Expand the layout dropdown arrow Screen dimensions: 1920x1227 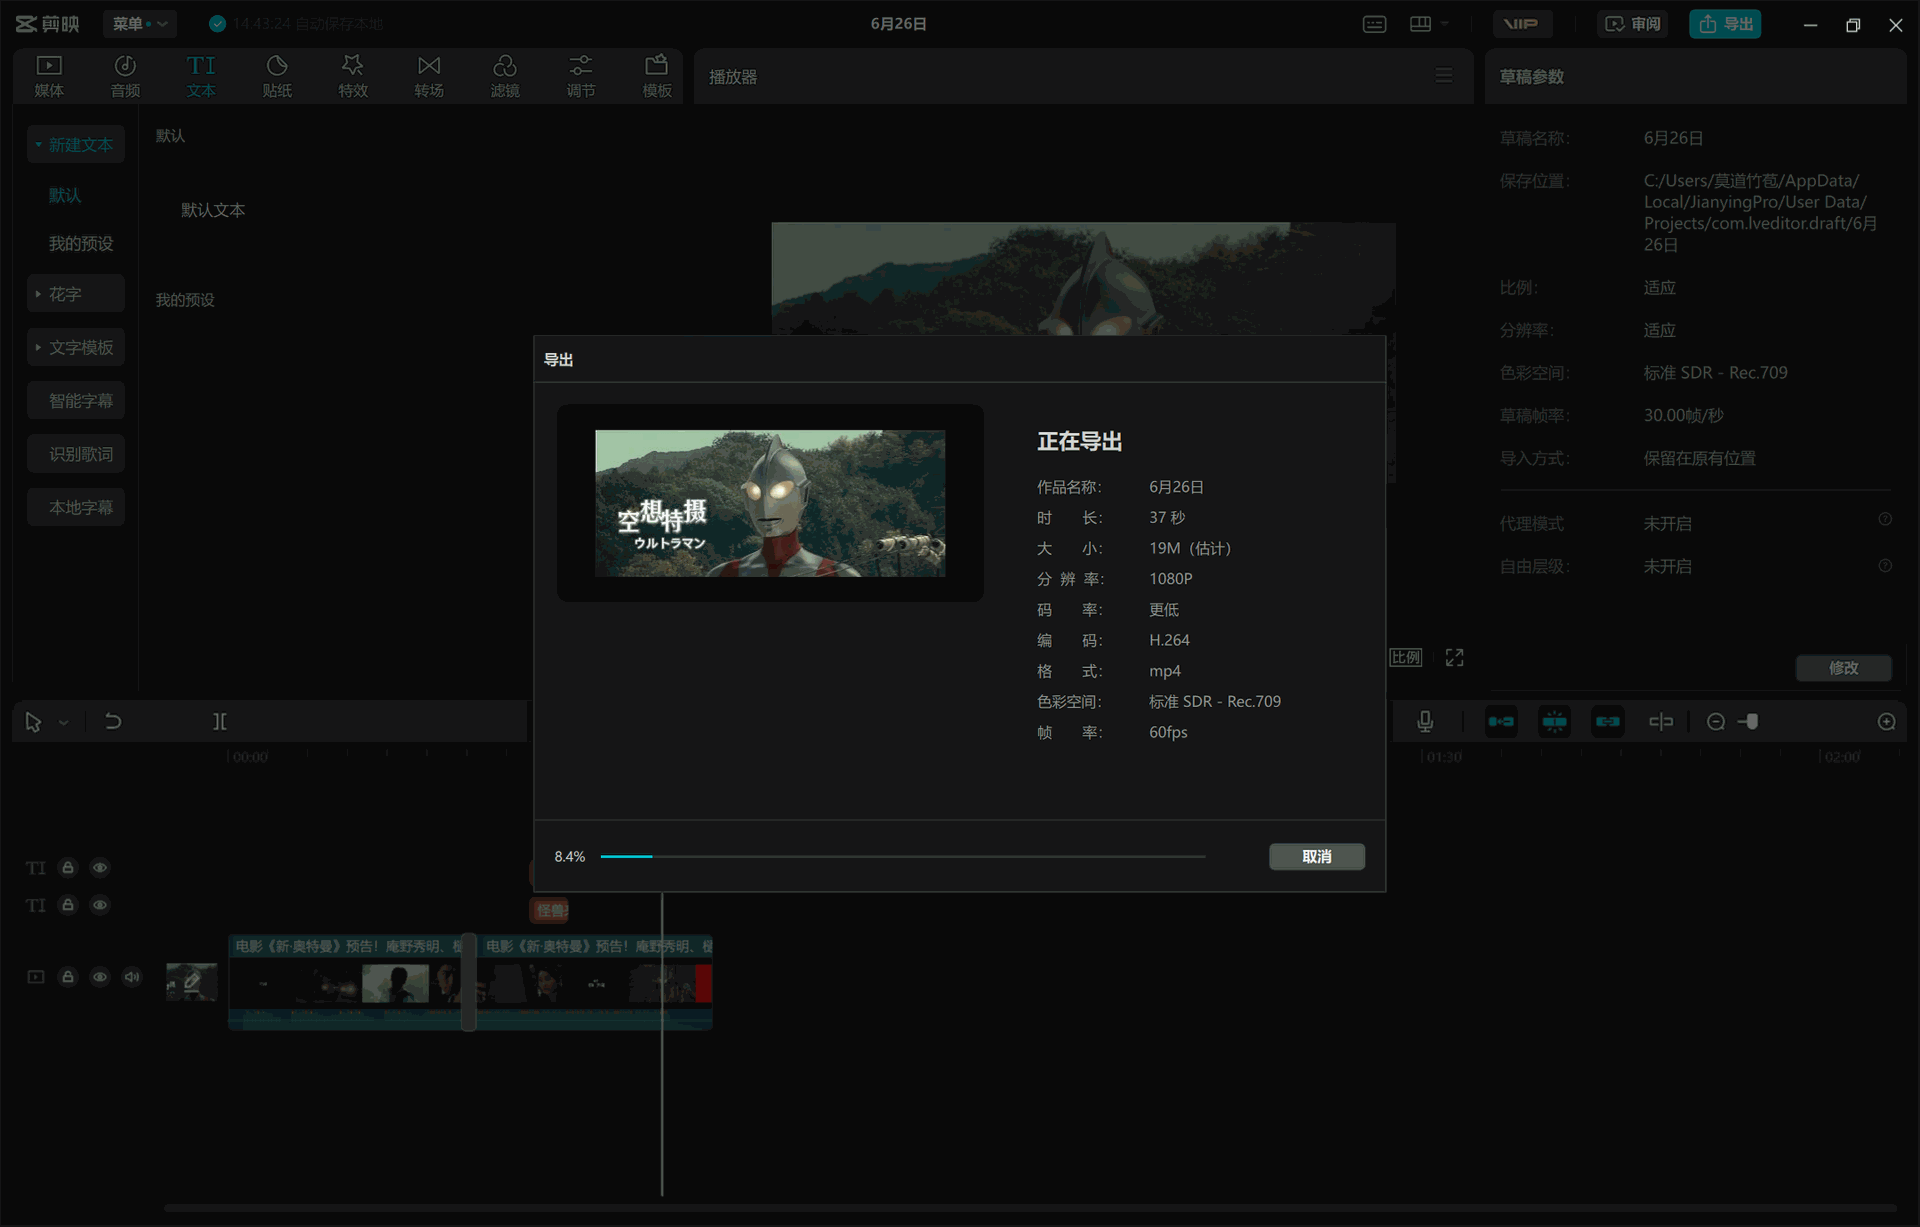[x=1445, y=24]
